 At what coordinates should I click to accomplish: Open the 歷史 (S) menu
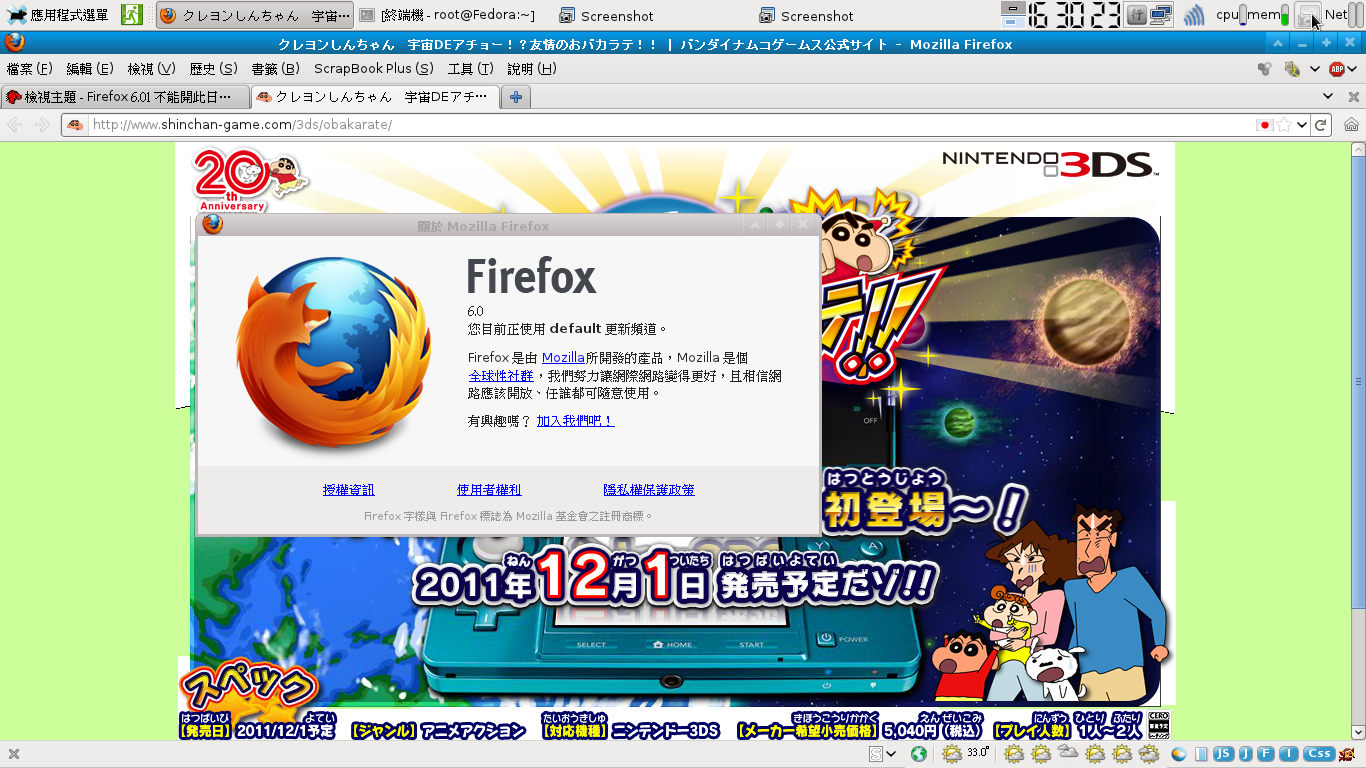(x=213, y=69)
